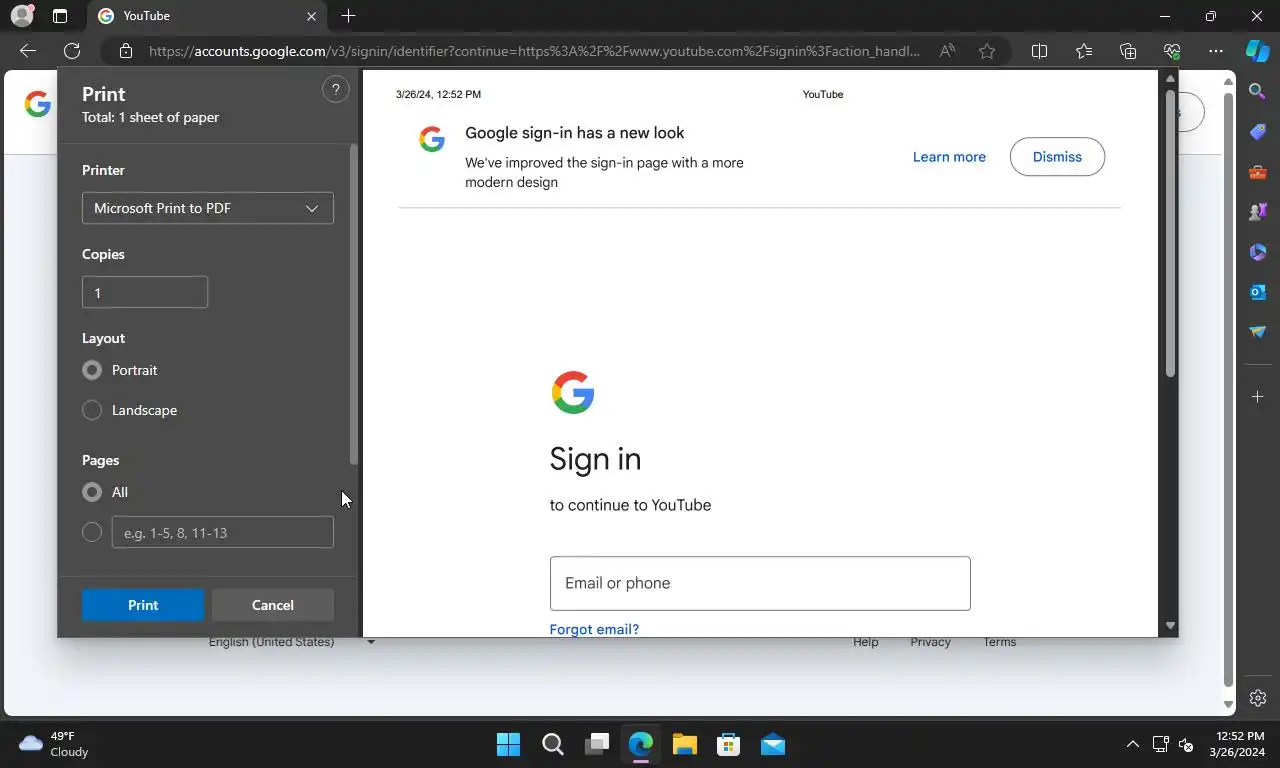The image size is (1280, 768).
Task: Select the YouTube browser tab
Action: (x=208, y=16)
